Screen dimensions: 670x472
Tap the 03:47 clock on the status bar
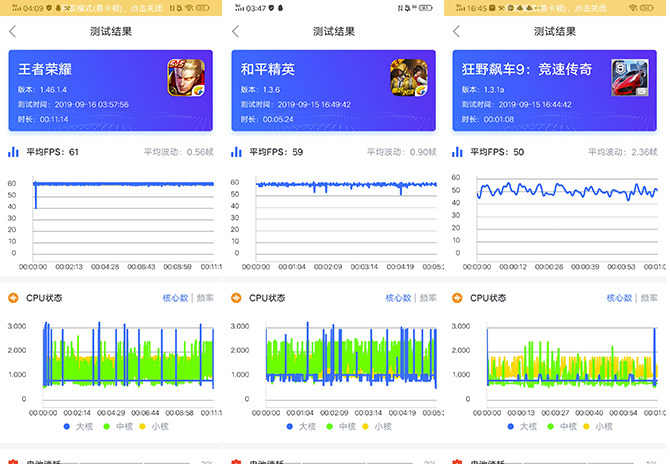tap(256, 8)
